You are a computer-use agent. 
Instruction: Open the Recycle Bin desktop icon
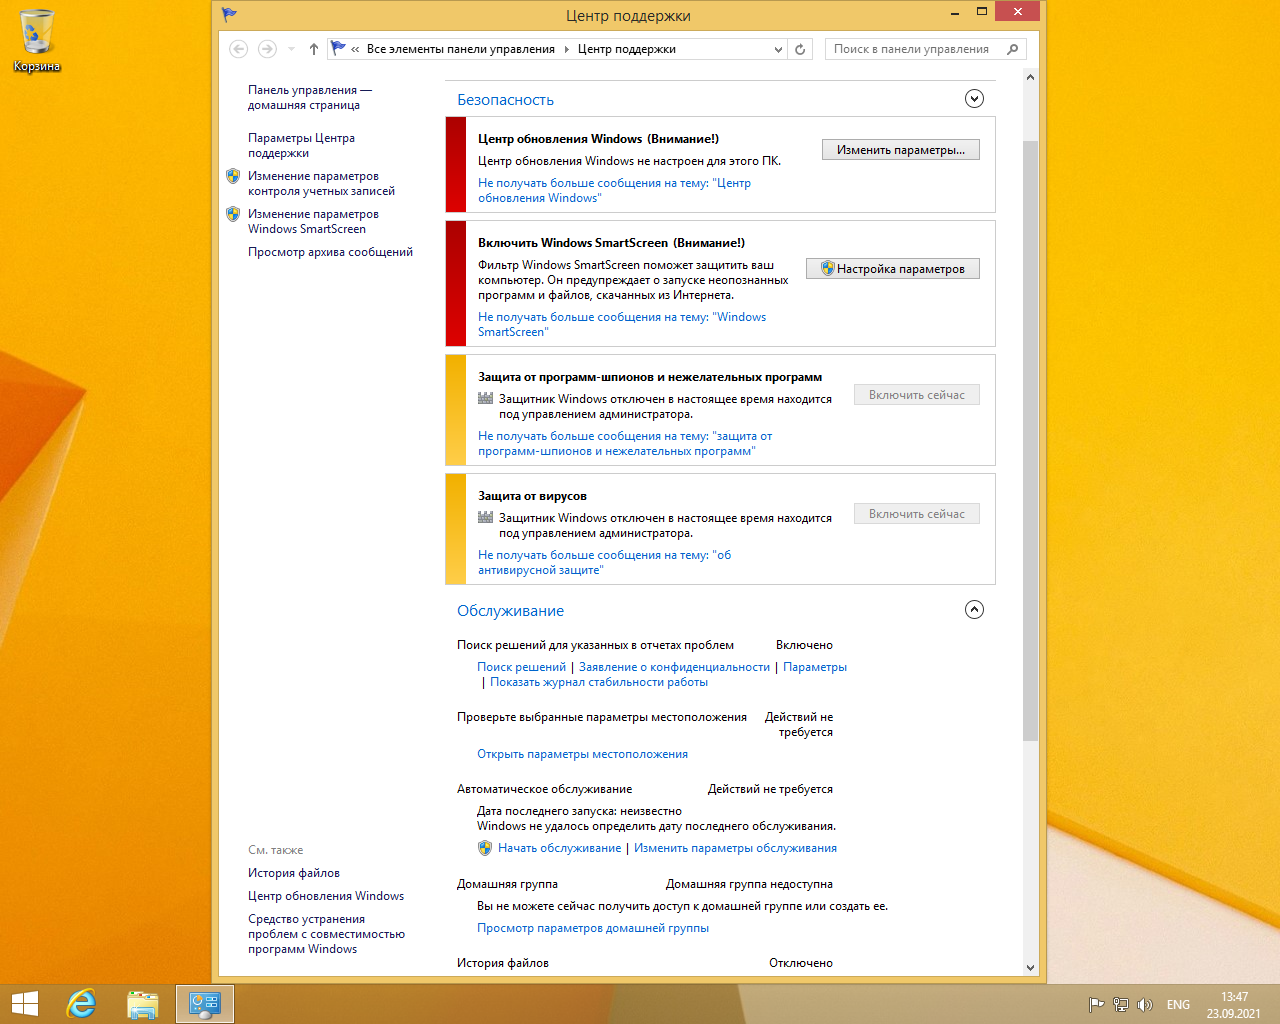coord(37,40)
